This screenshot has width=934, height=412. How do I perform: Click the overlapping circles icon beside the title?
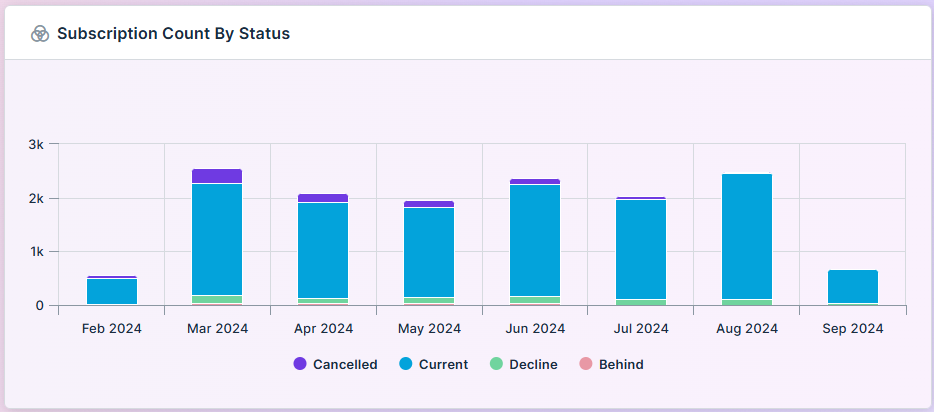(x=40, y=34)
